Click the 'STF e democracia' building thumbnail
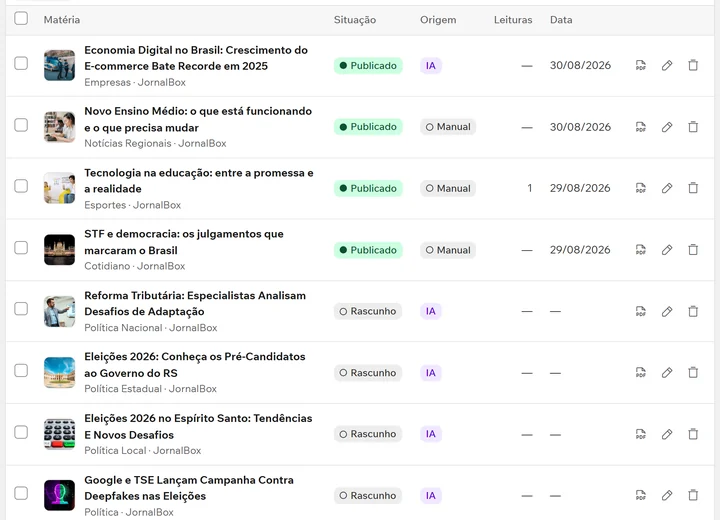 click(59, 250)
